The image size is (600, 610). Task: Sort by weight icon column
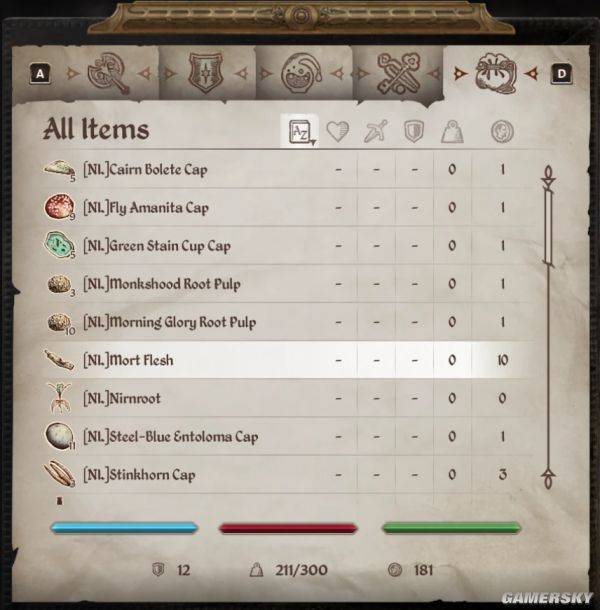point(452,132)
